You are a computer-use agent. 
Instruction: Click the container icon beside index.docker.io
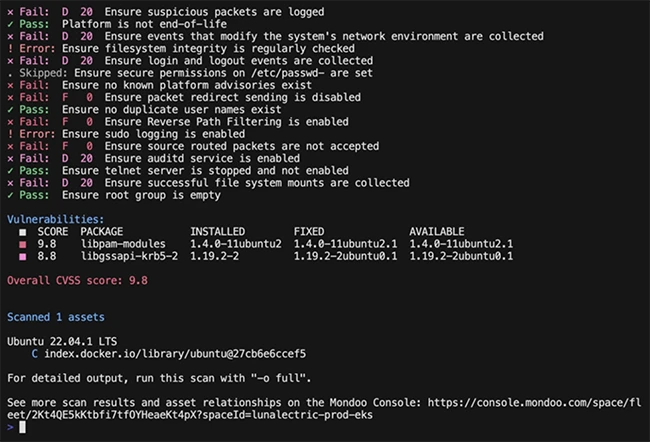[x=35, y=353]
